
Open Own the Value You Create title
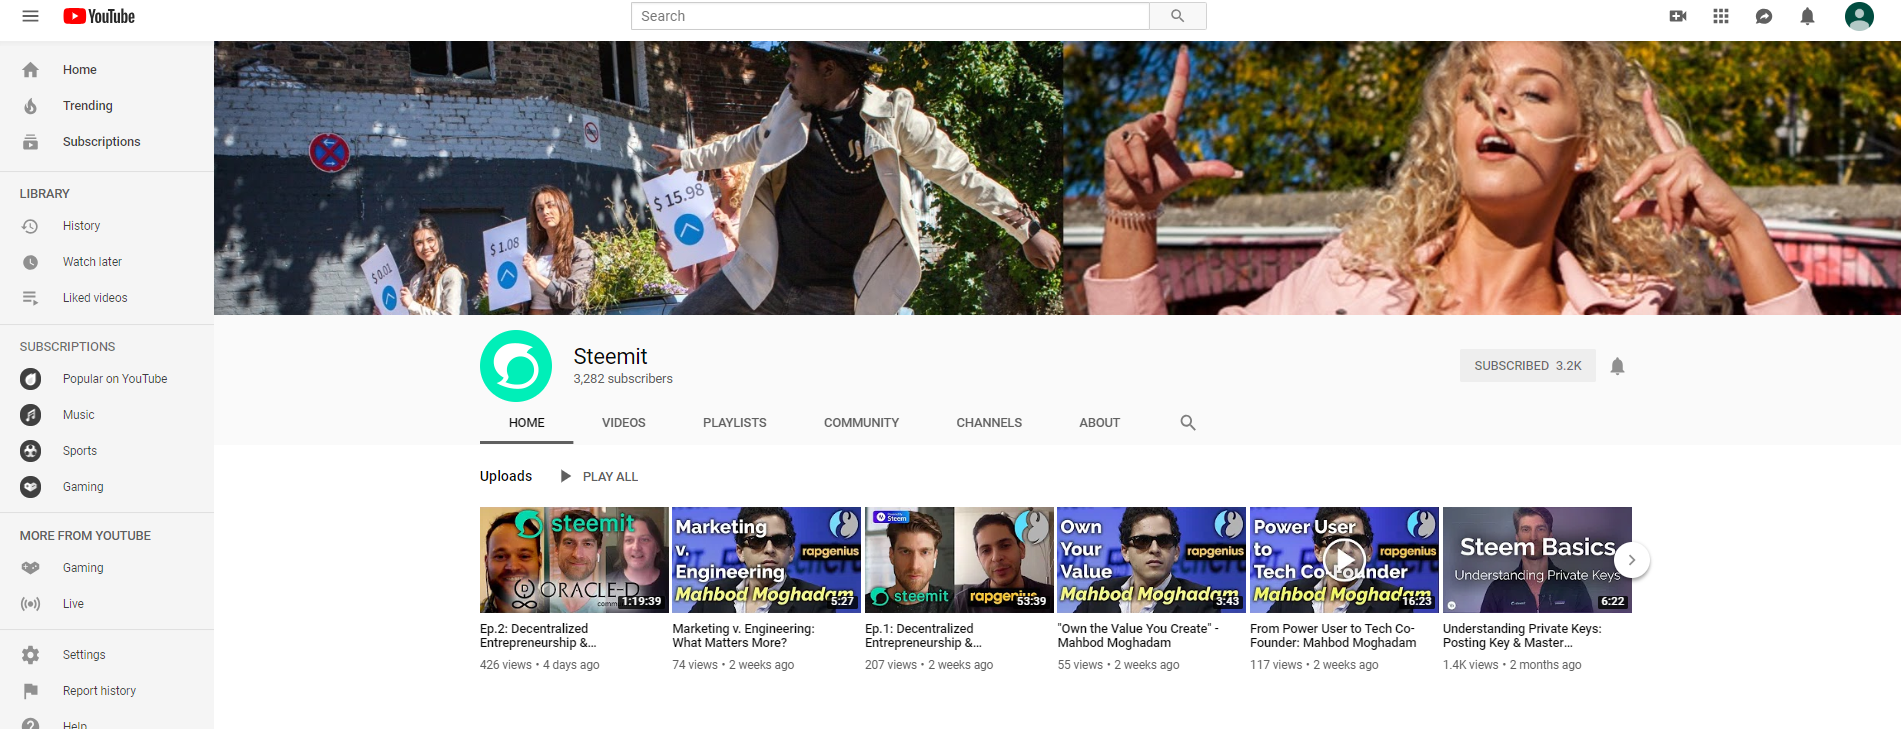click(x=1138, y=636)
